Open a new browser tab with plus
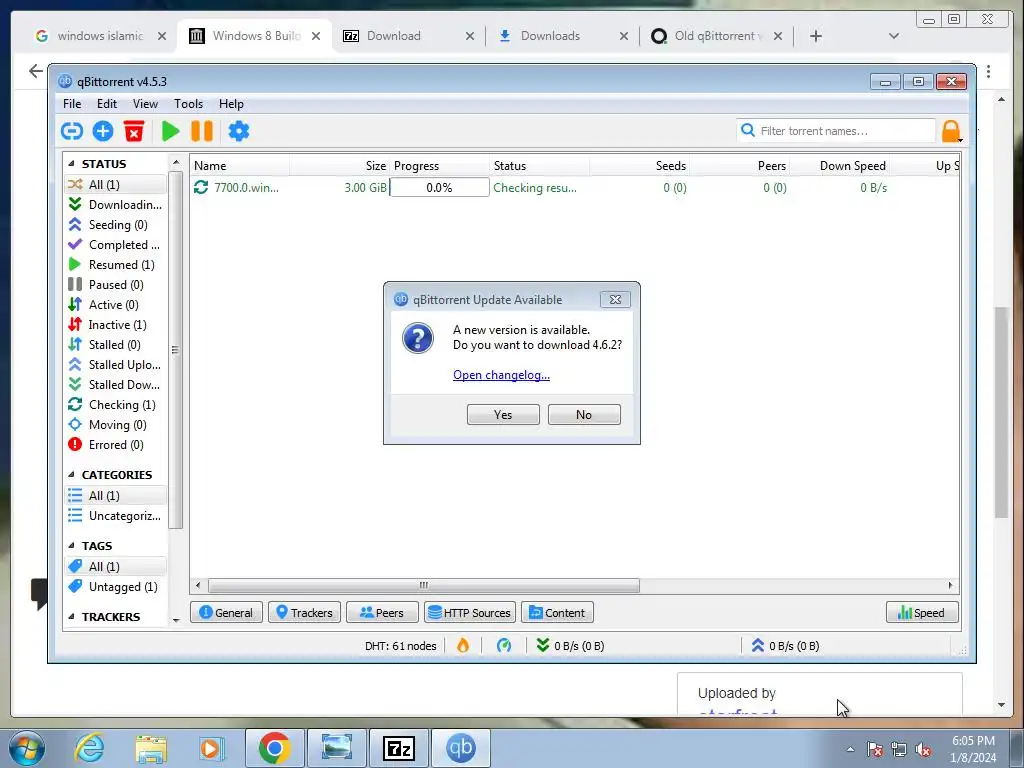This screenshot has height=768, width=1024. tap(816, 36)
